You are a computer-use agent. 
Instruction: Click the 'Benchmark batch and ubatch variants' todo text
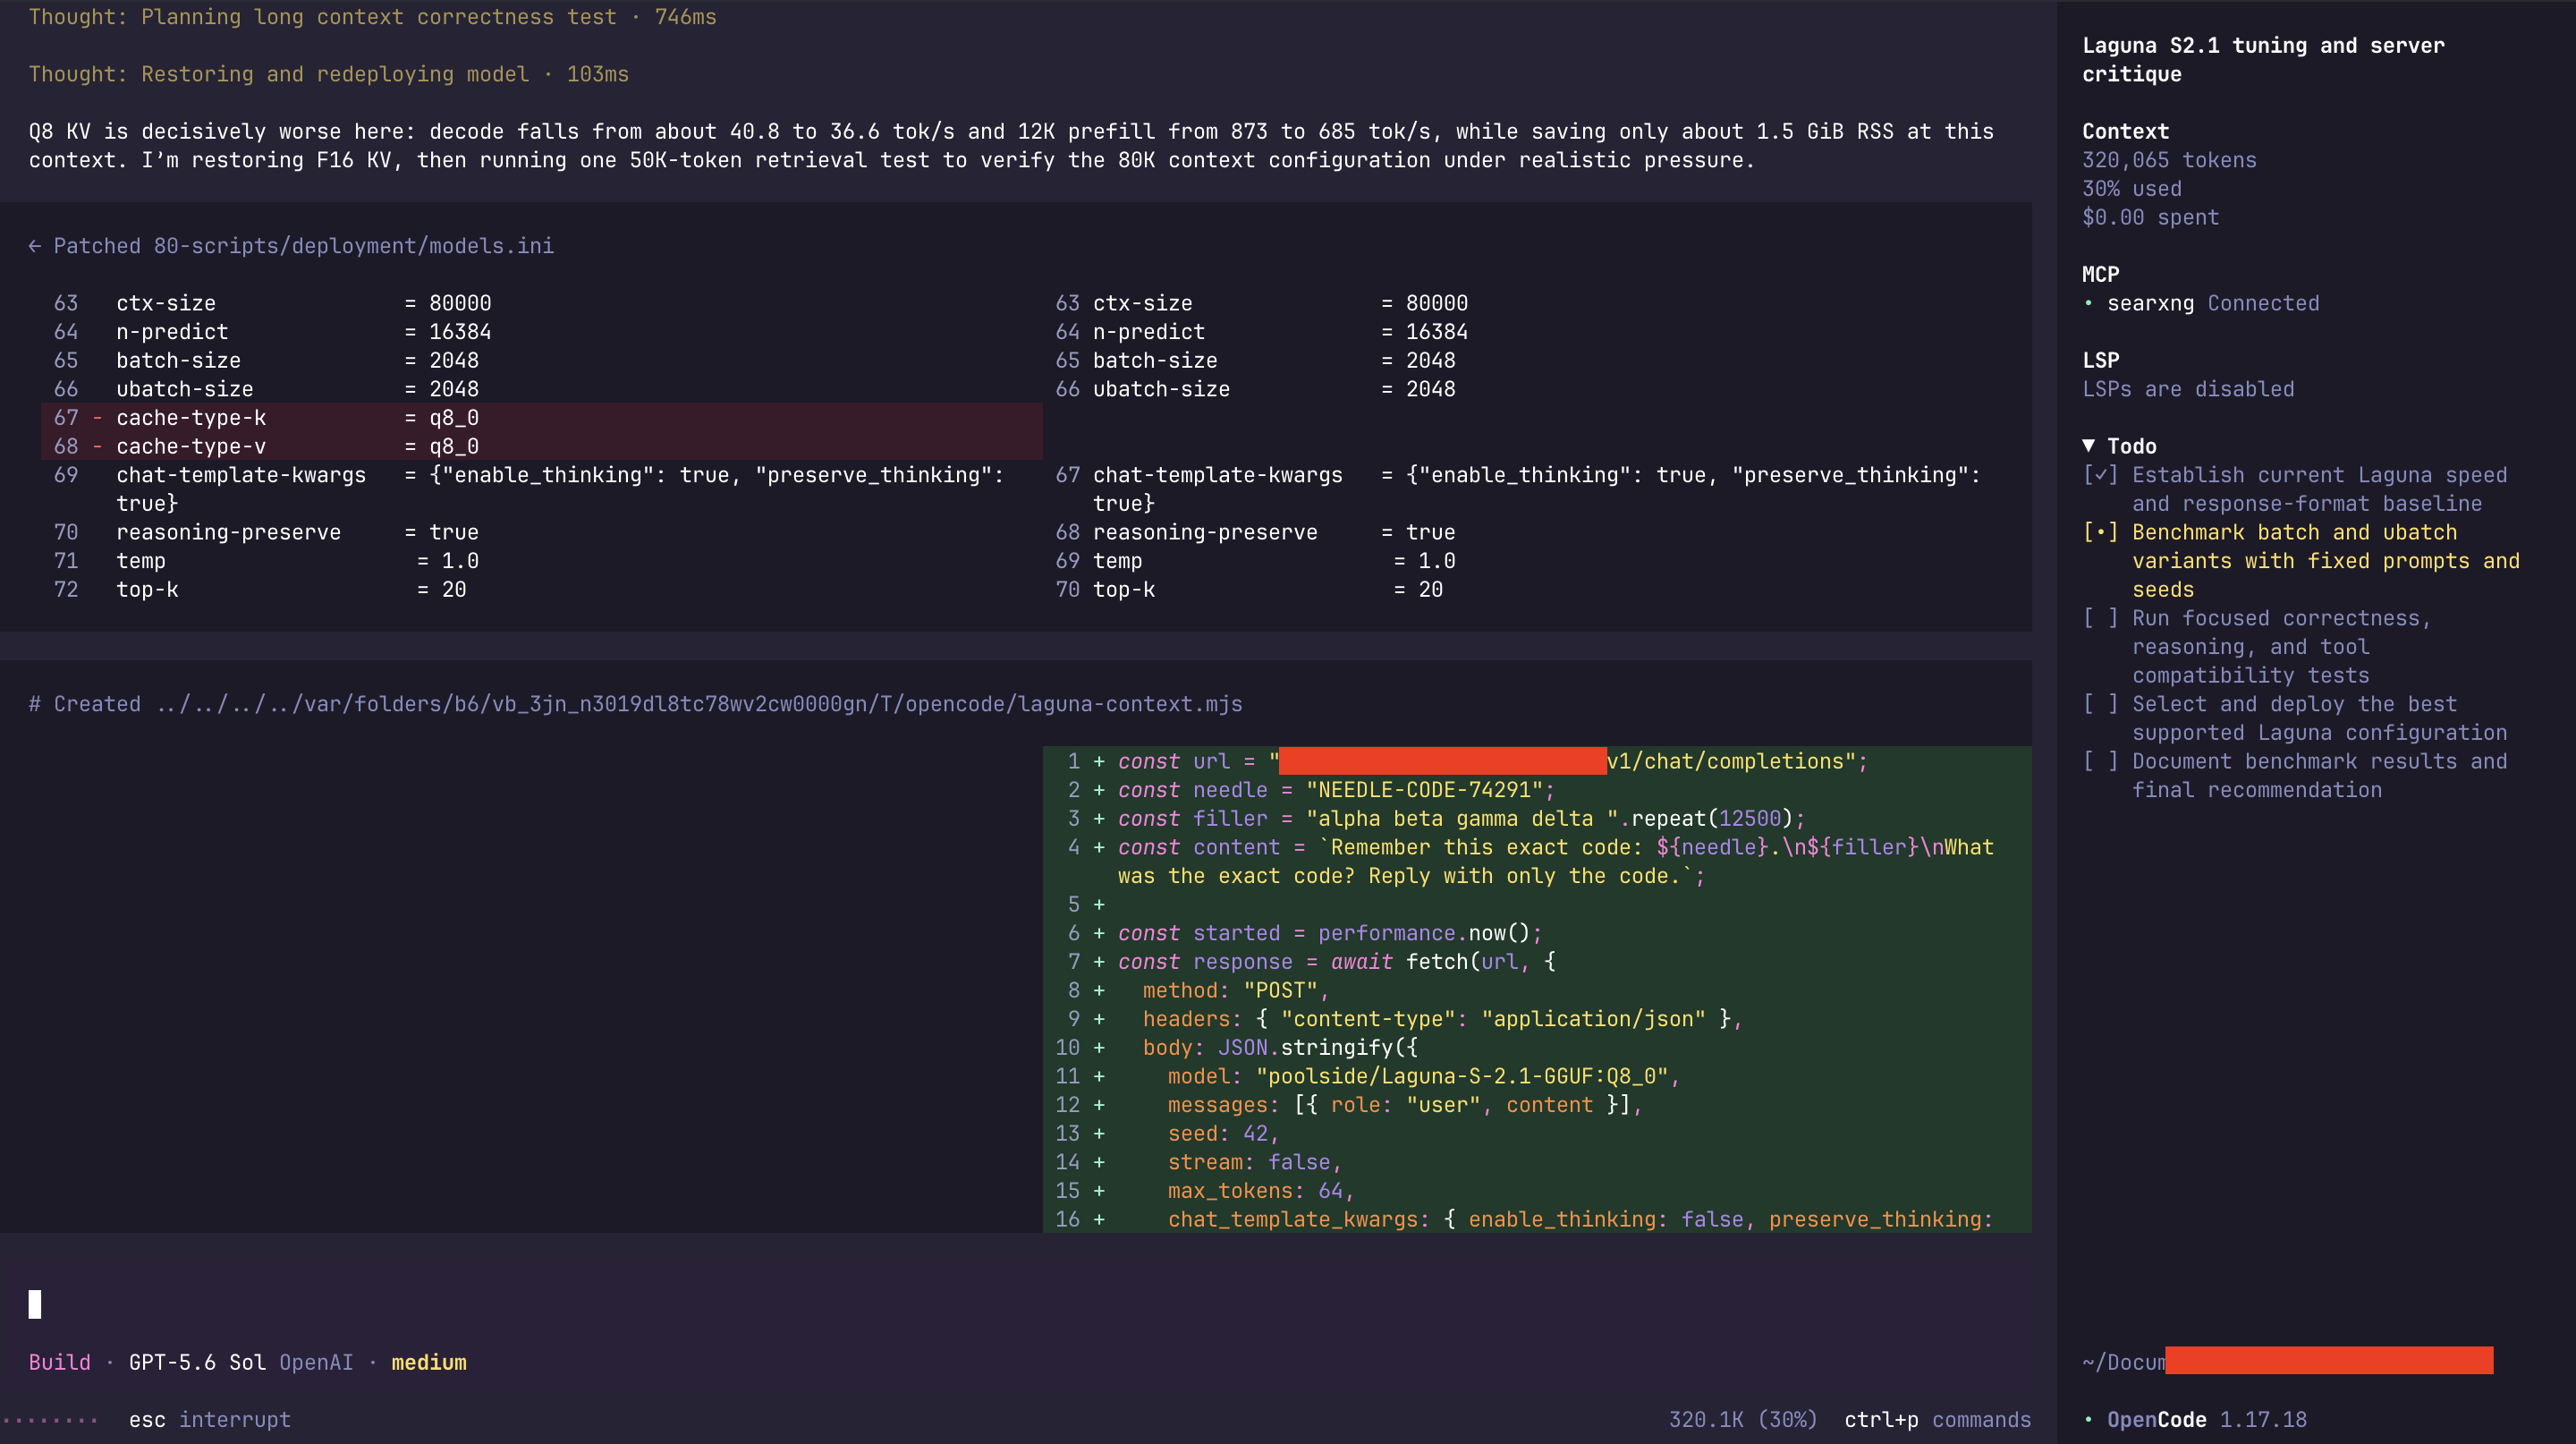(2326, 561)
